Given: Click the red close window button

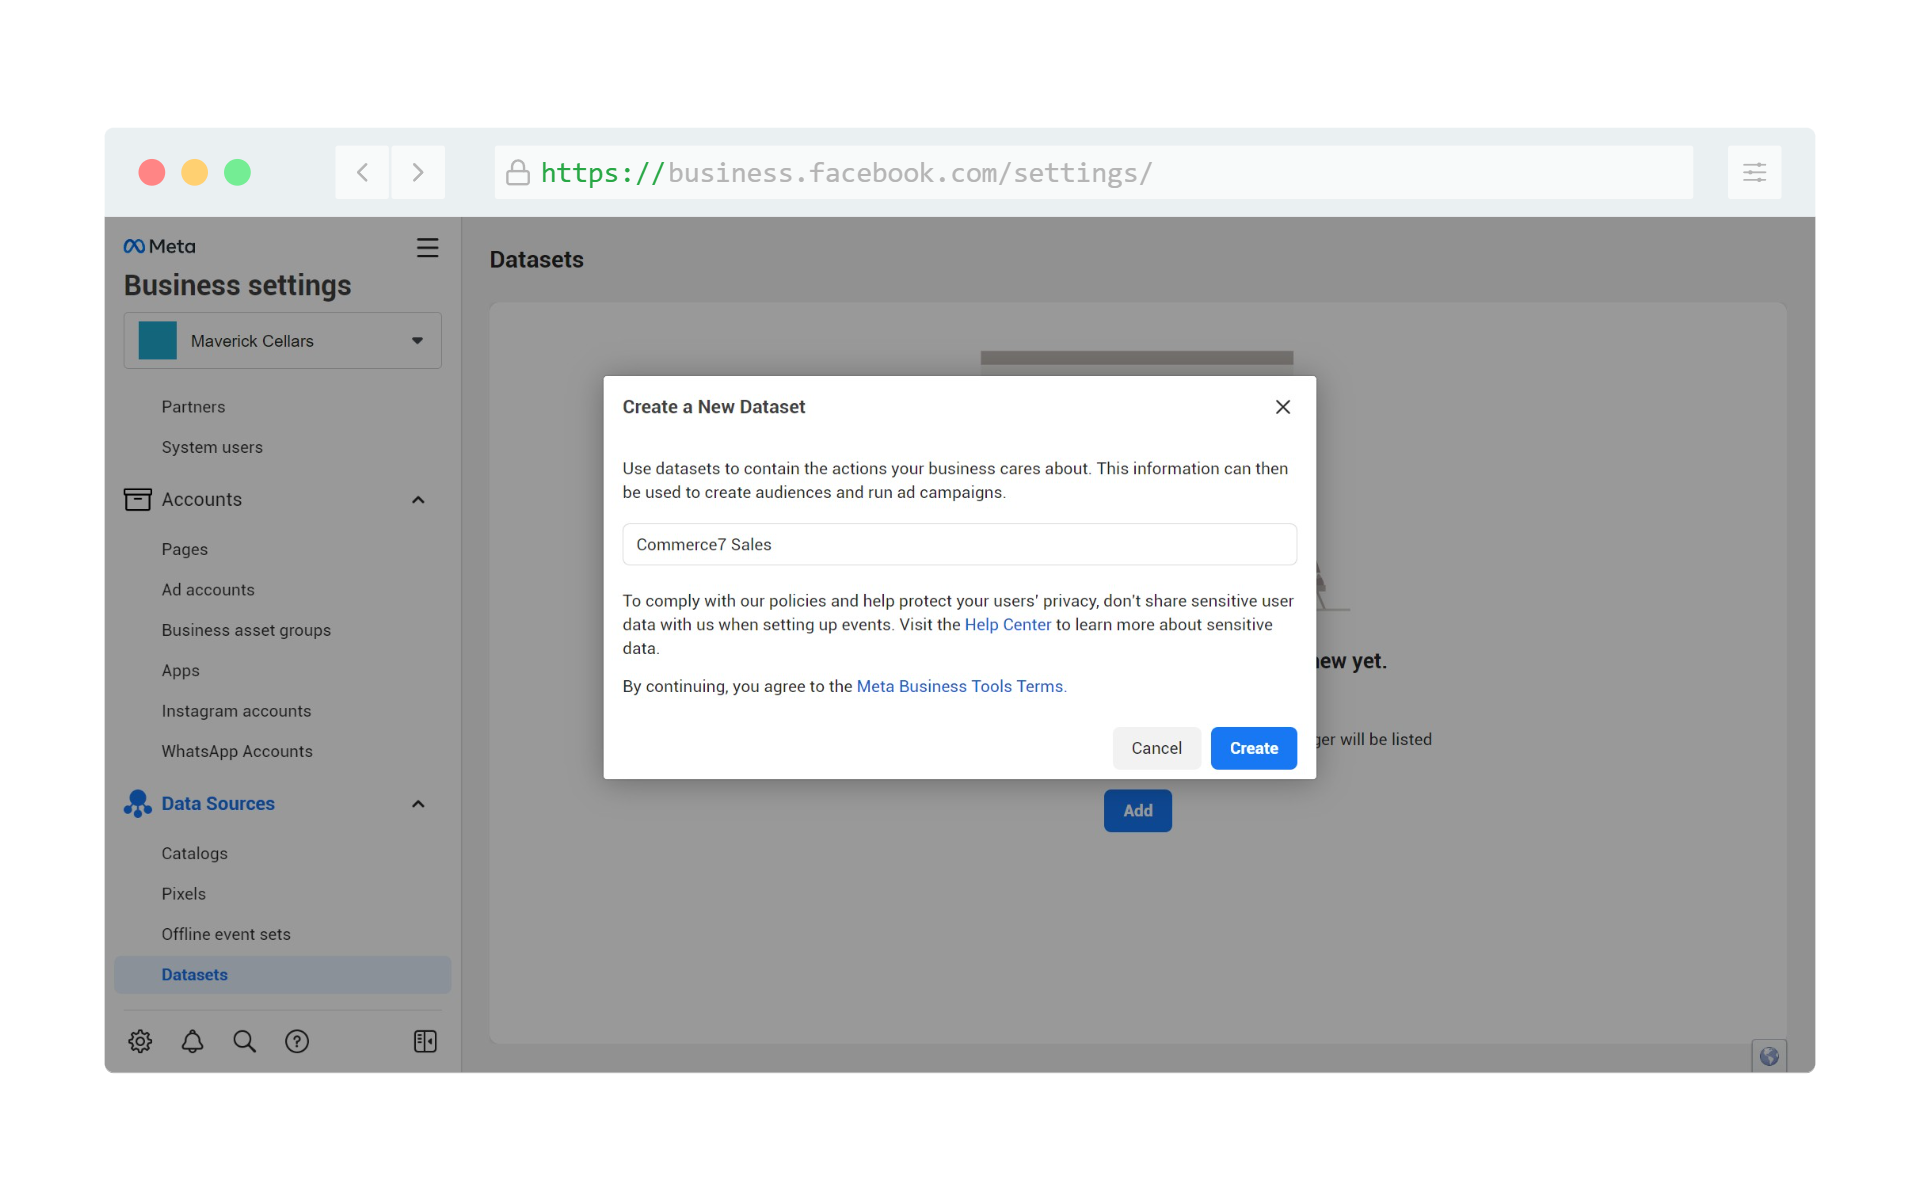Looking at the screenshot, I should (x=152, y=172).
